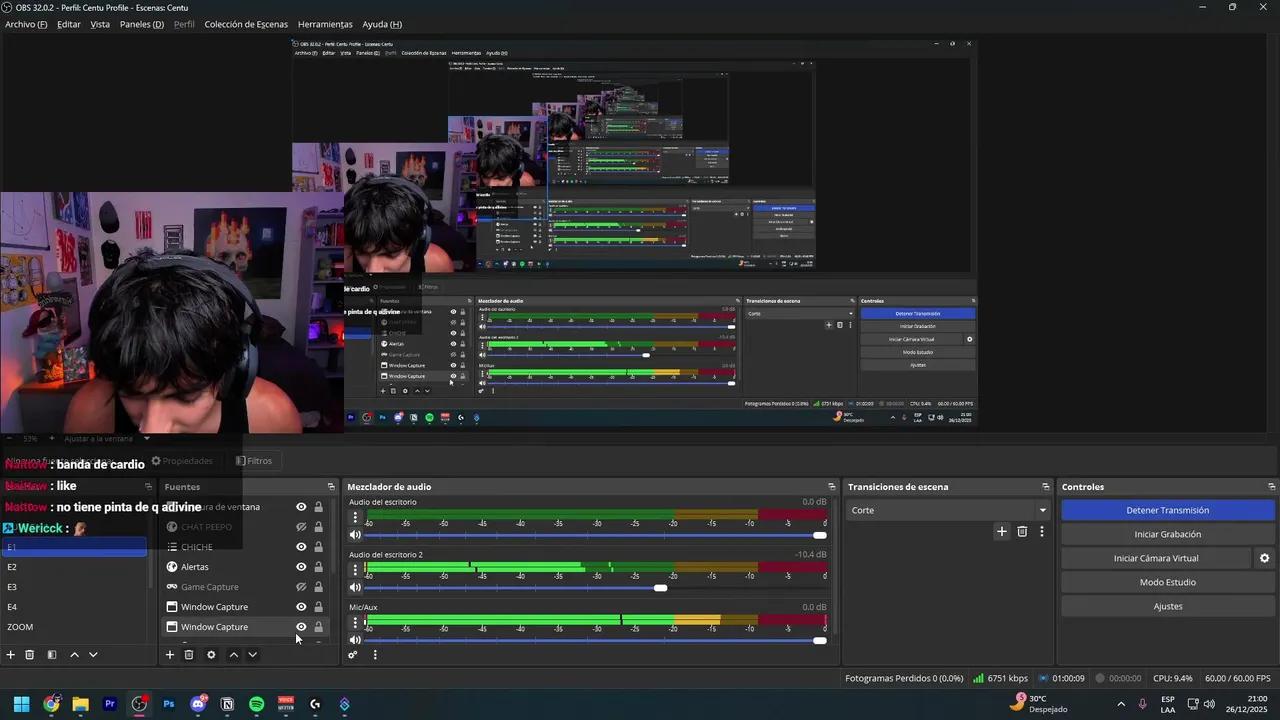
Task: Open the Filtros button above sources
Action: click(254, 461)
